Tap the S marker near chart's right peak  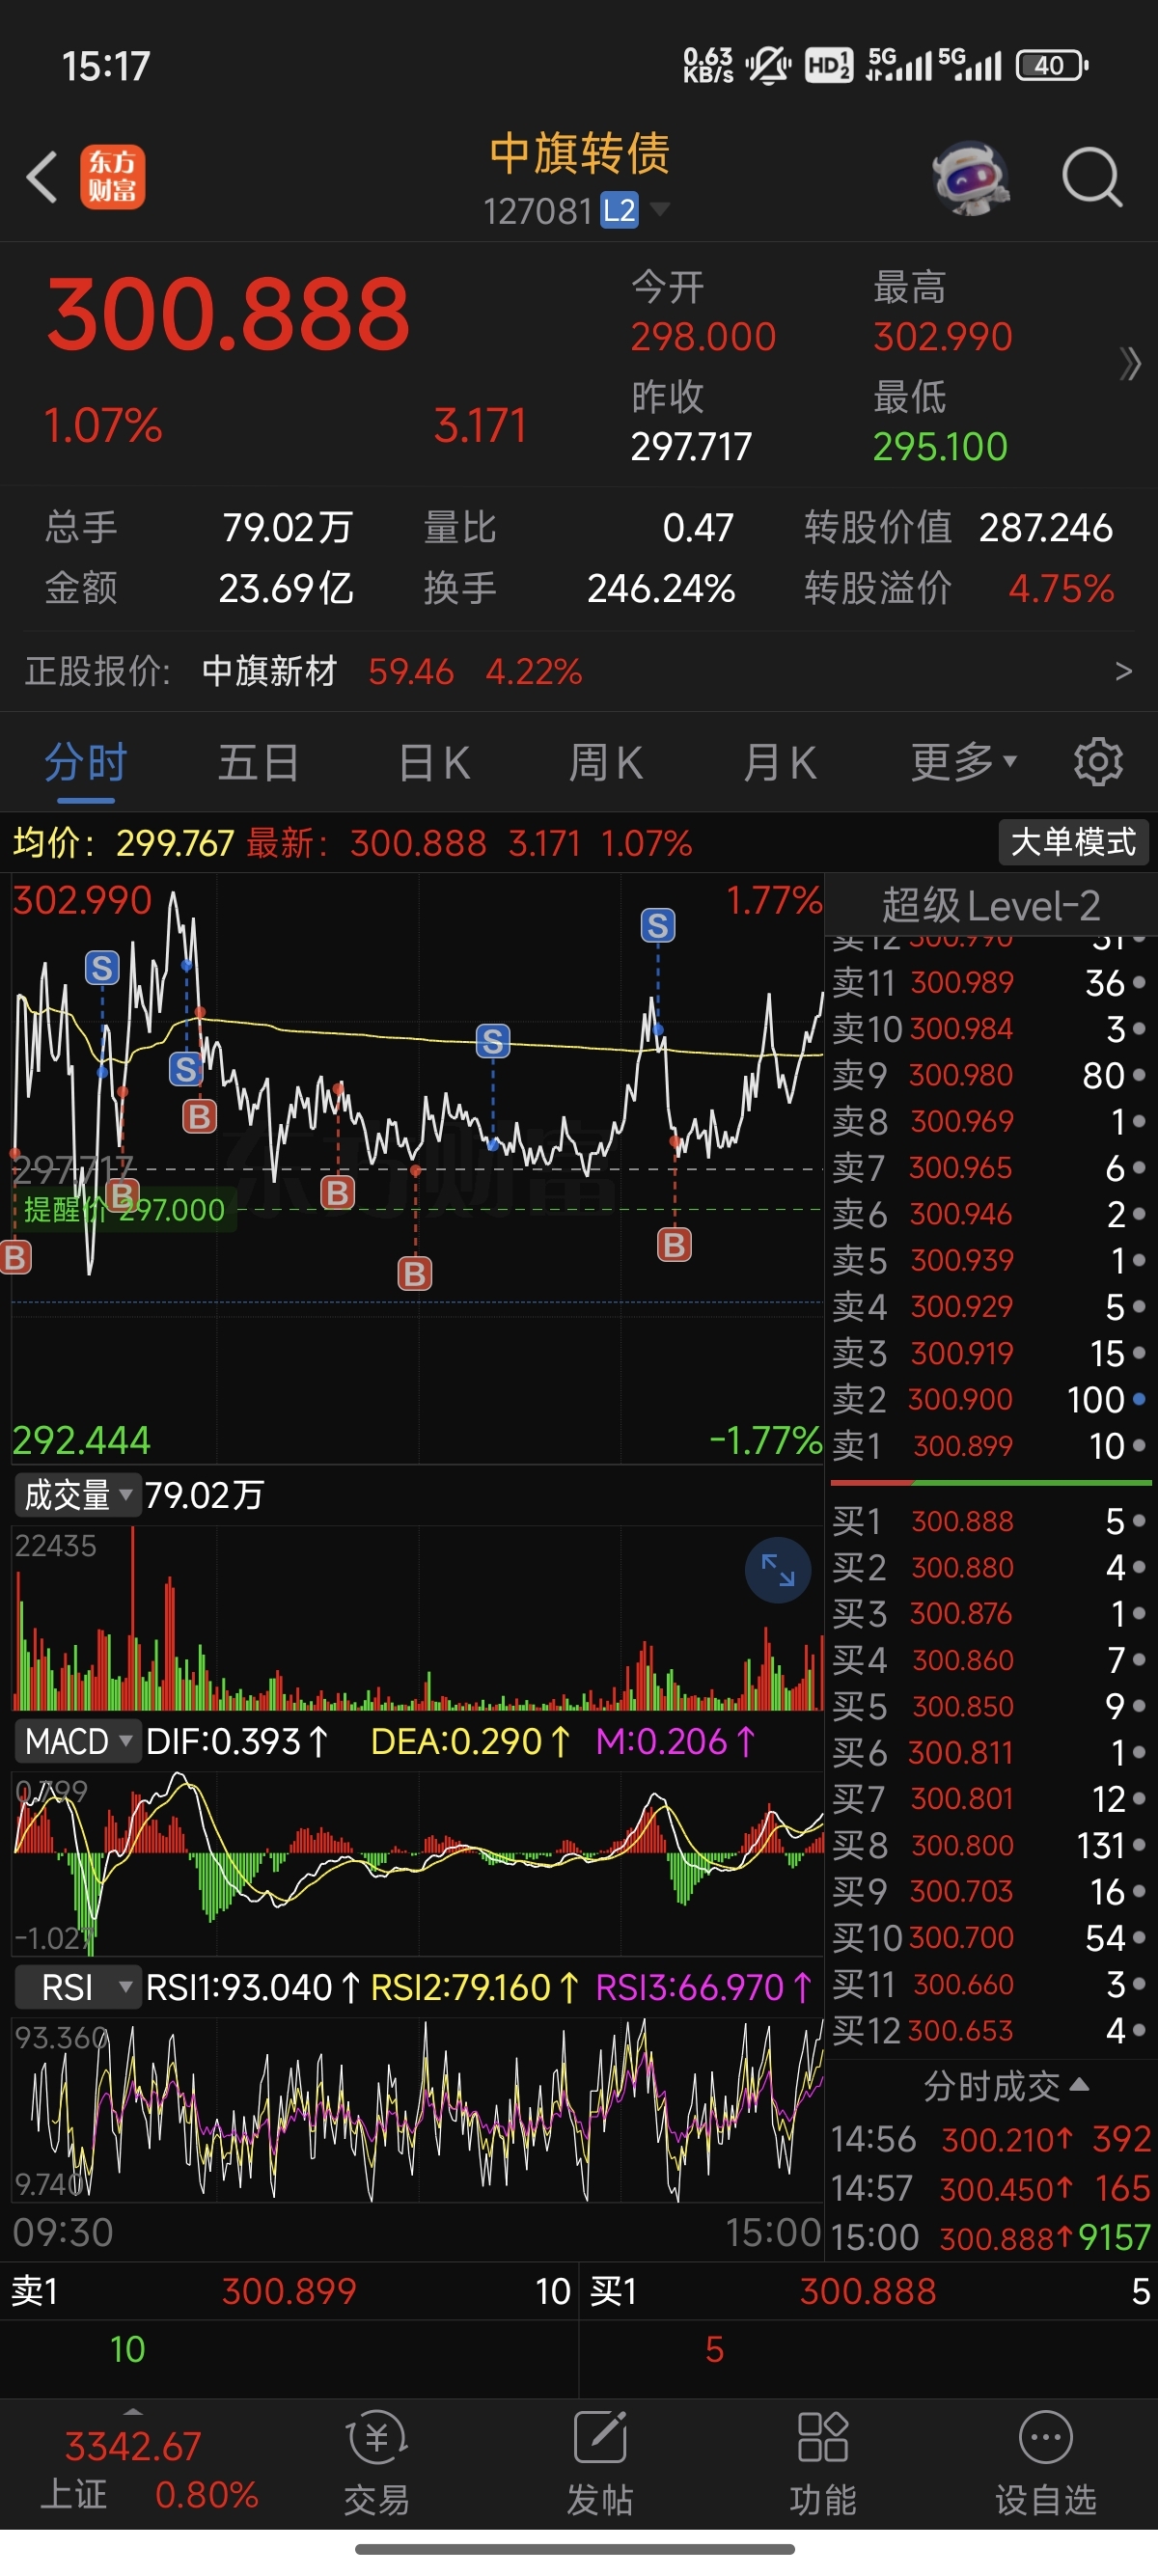[657, 925]
